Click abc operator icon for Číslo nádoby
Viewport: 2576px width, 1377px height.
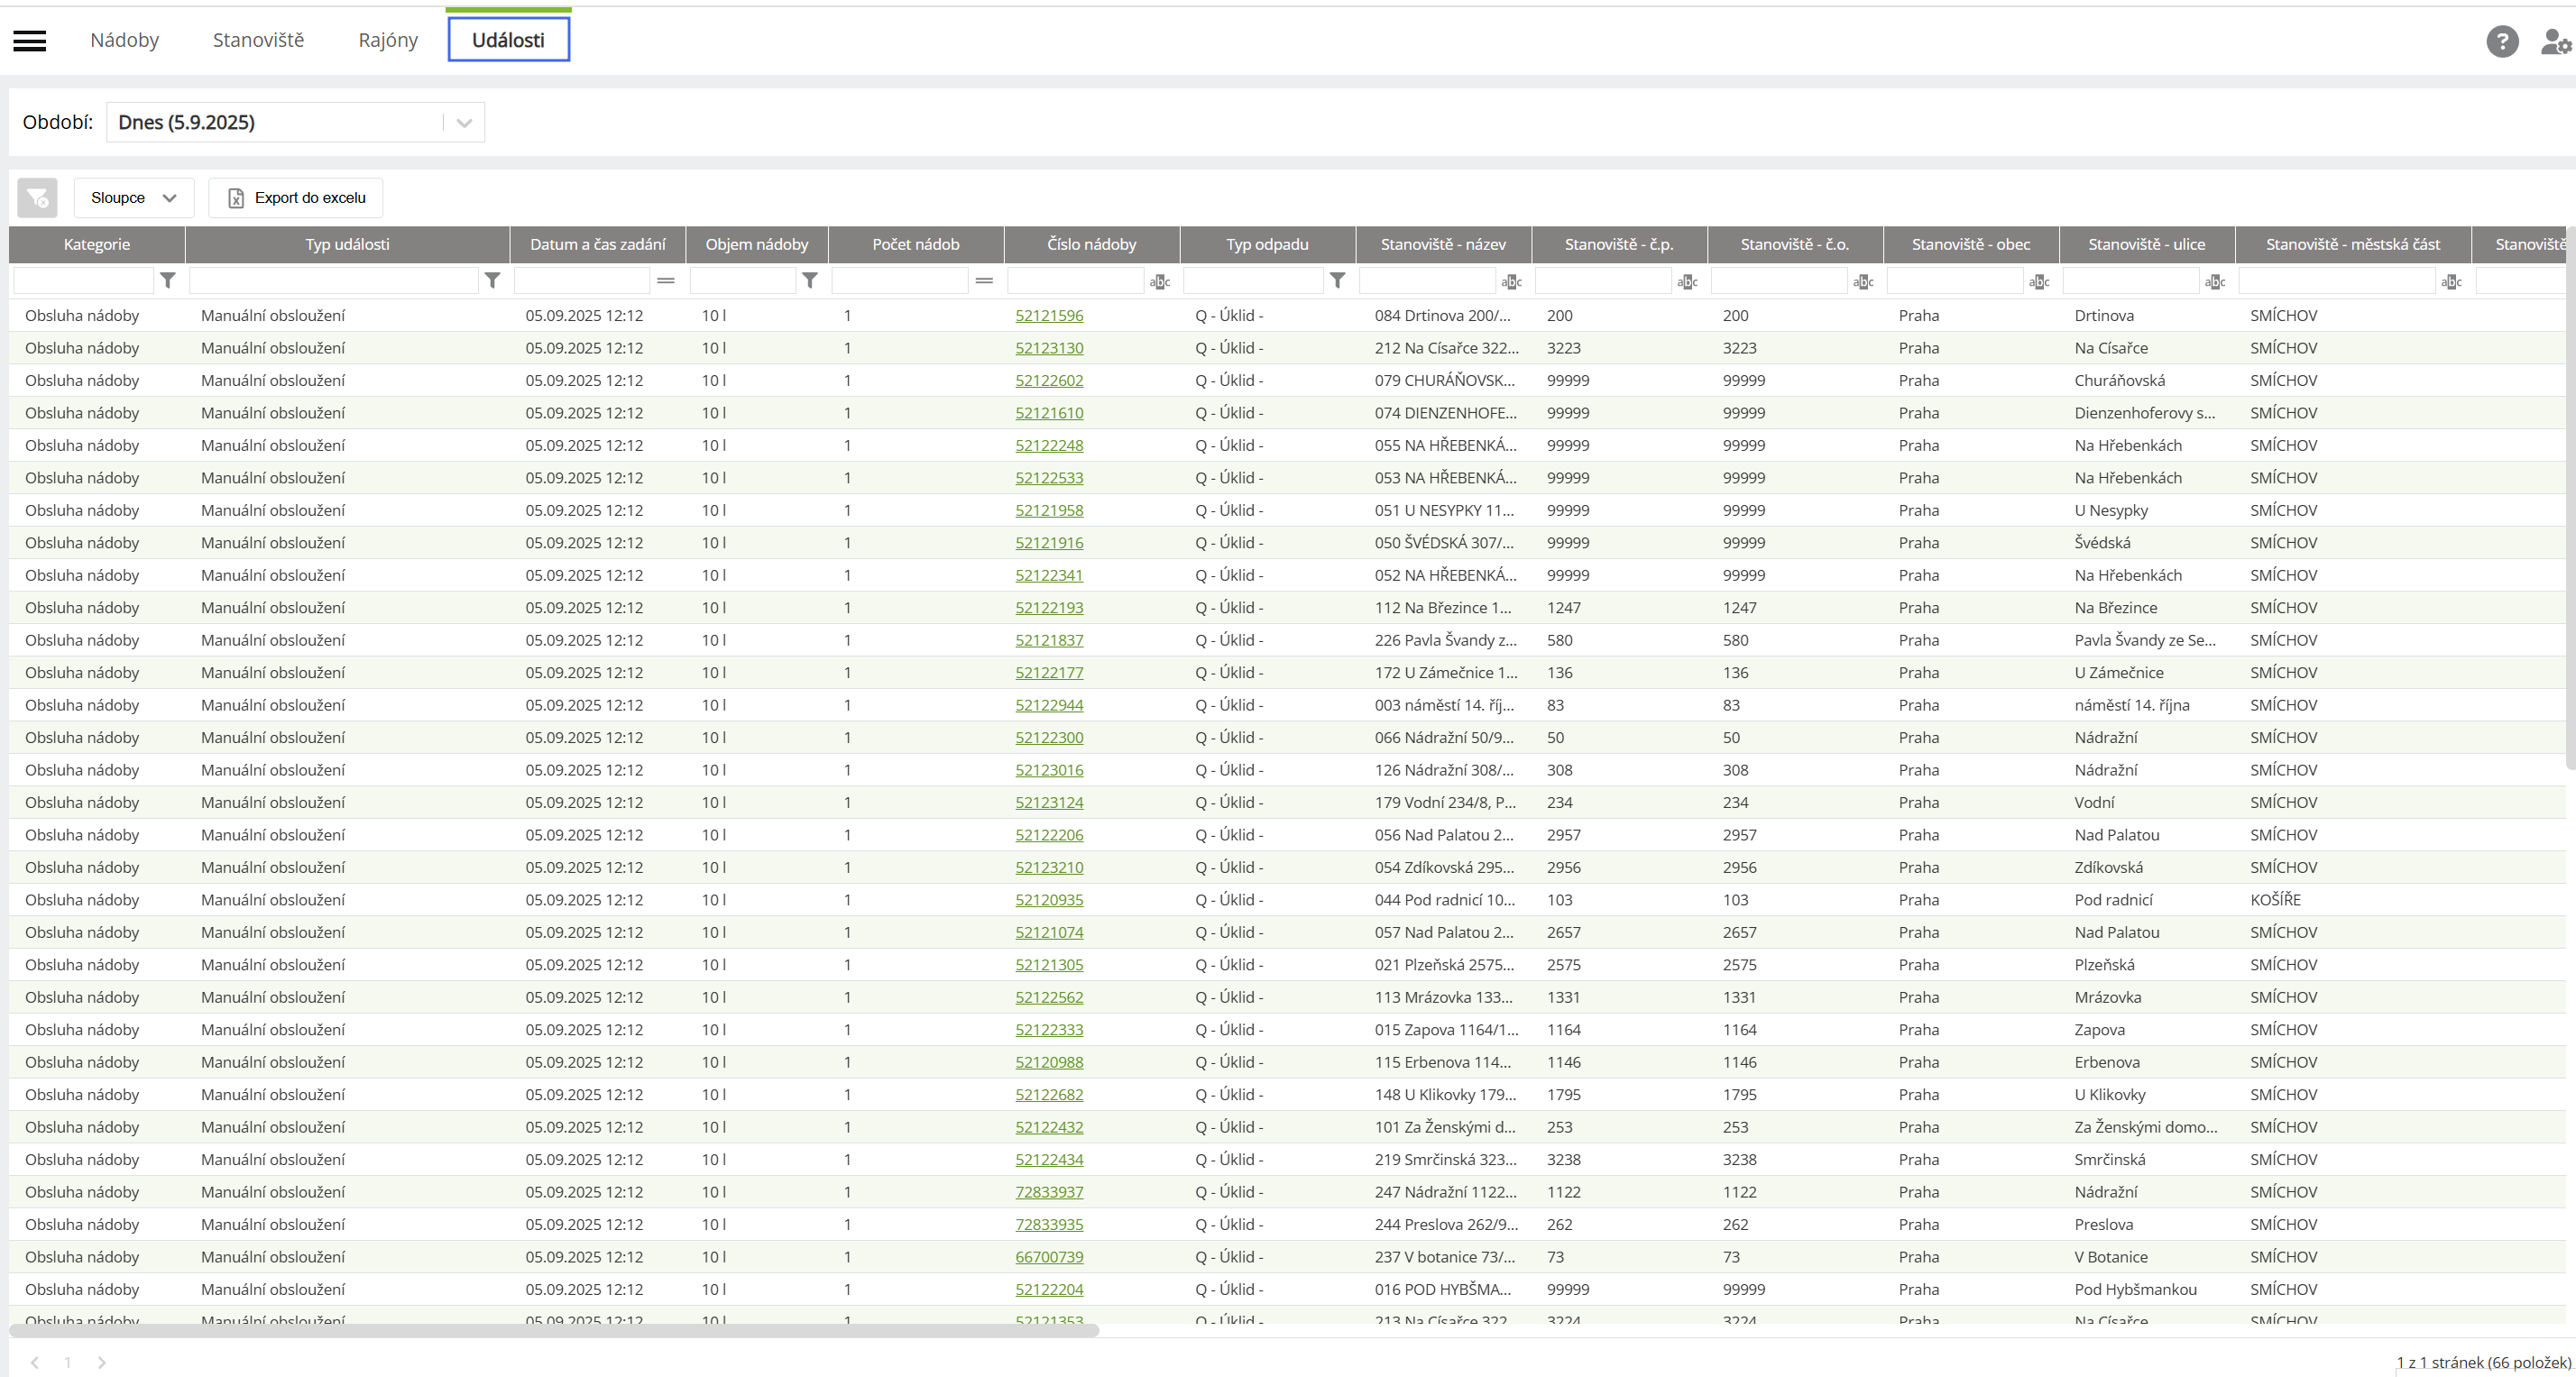pos(1160,282)
